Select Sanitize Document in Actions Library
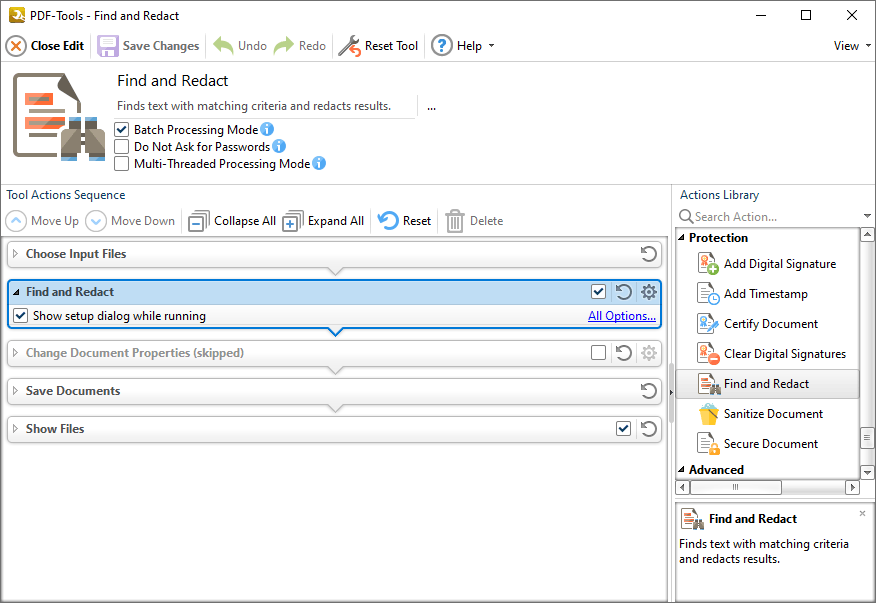This screenshot has width=876, height=603. (773, 414)
